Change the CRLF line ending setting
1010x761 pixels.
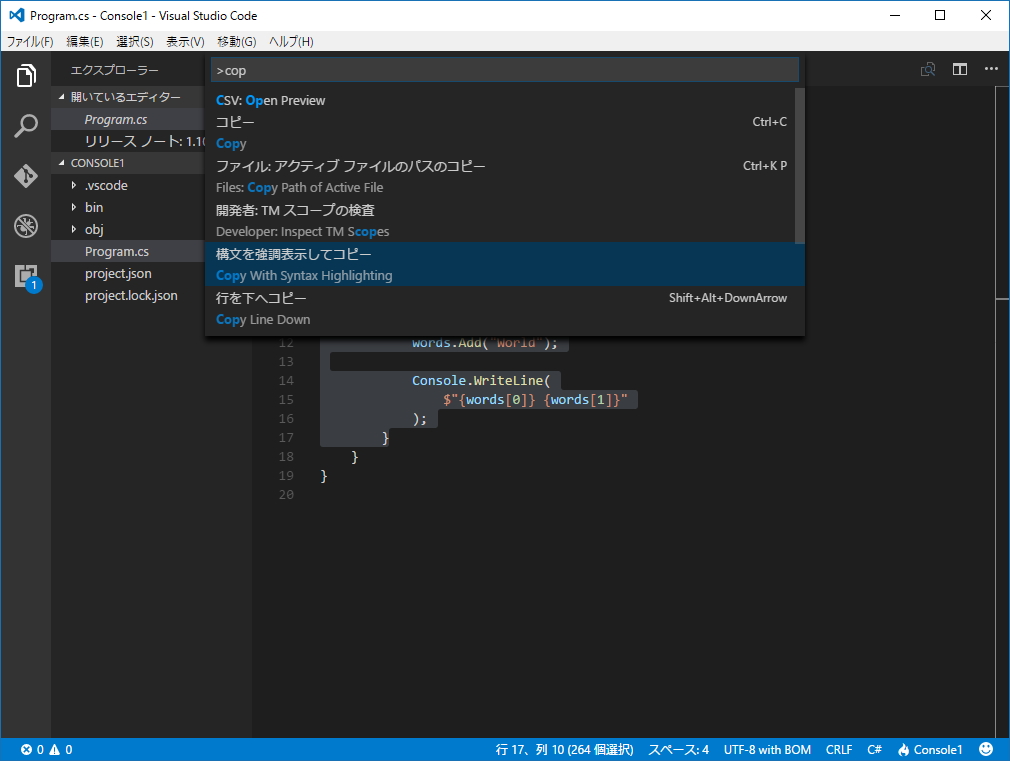(x=839, y=749)
